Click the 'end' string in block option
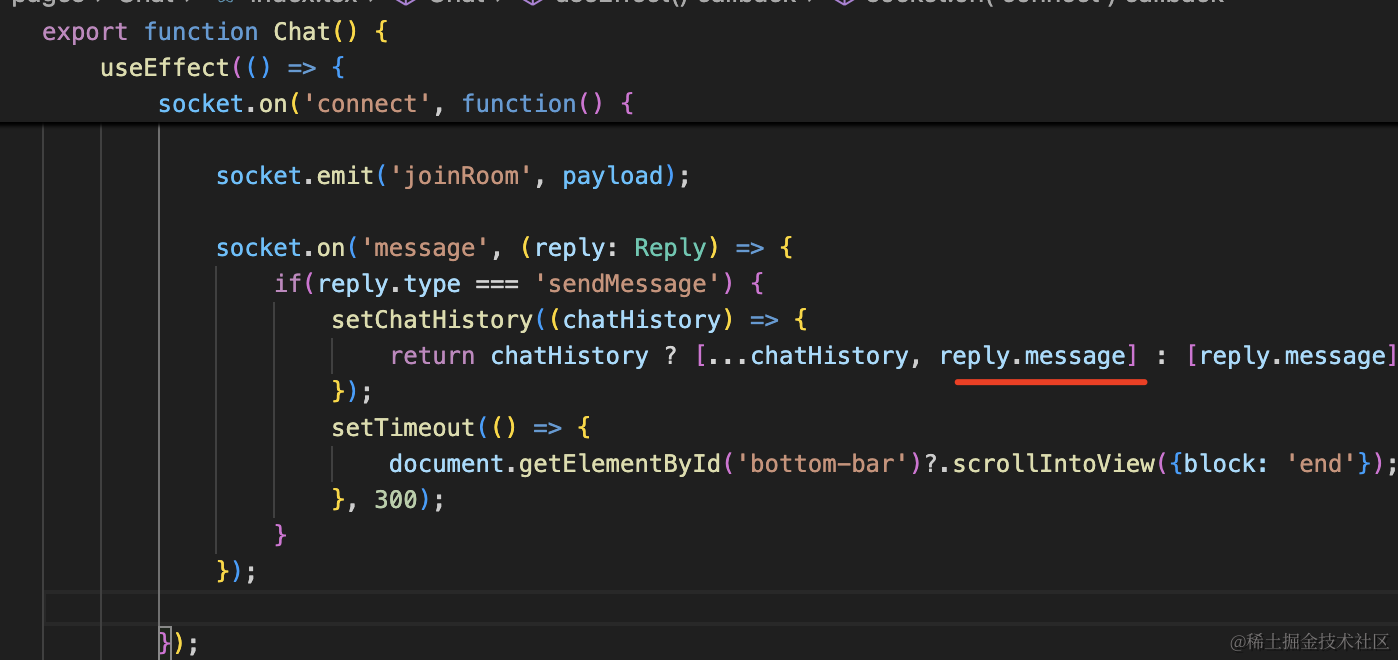The height and width of the screenshot is (660, 1398). point(1320,464)
